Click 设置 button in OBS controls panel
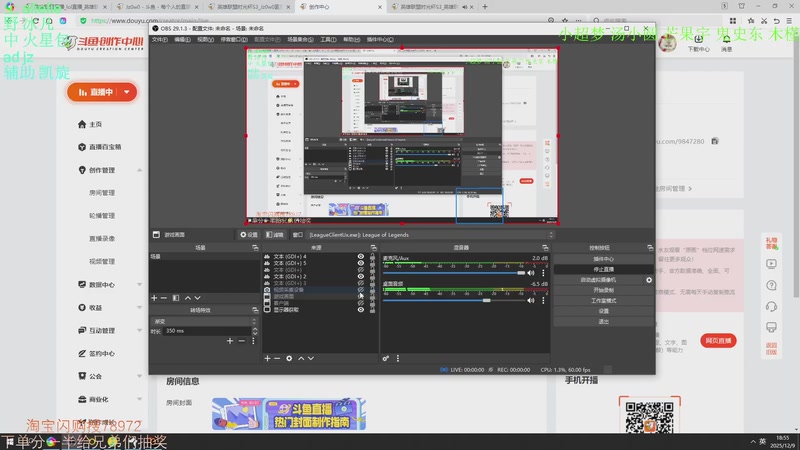The width and height of the screenshot is (800, 450). coord(604,311)
